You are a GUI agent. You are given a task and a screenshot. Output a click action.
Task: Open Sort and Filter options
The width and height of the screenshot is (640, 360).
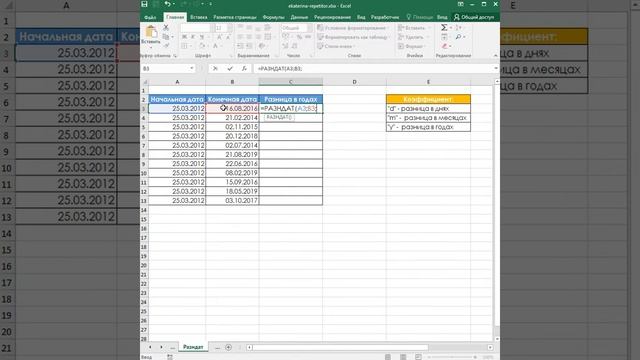(458, 27)
